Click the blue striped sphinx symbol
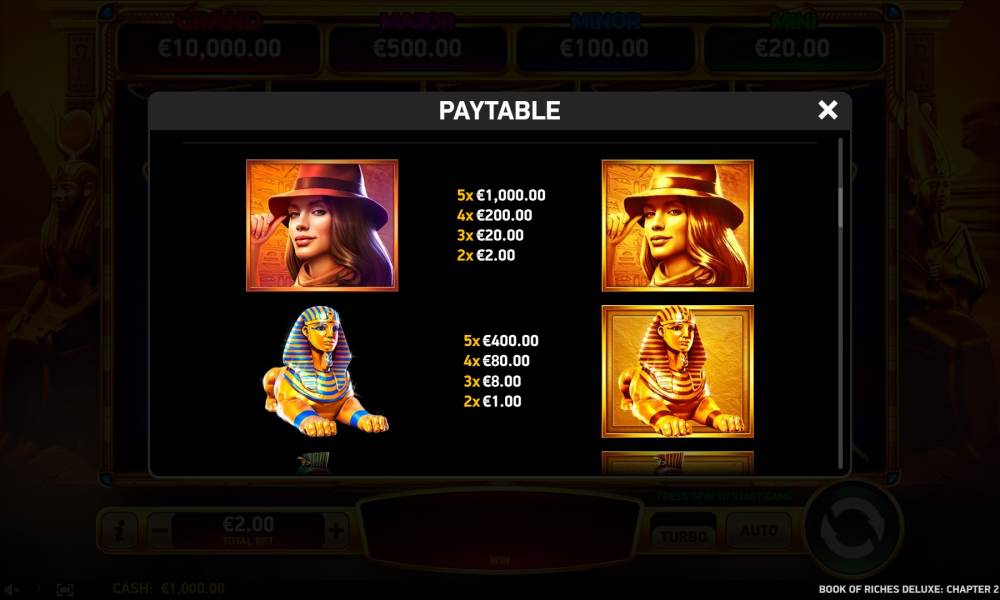 click(325, 371)
